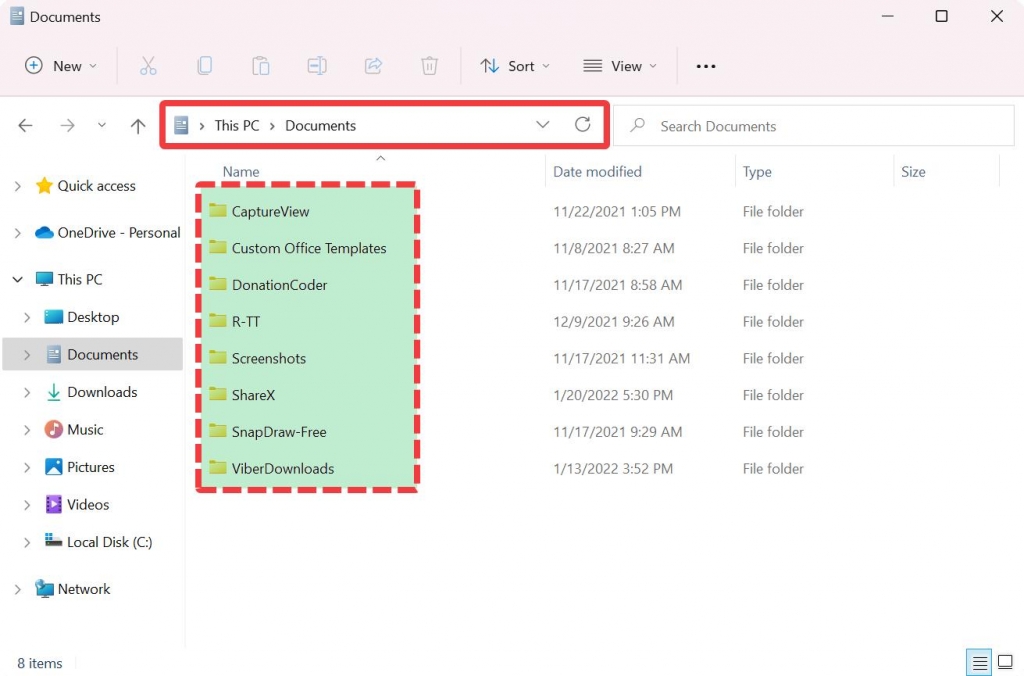Open the View options dropdown
The image size is (1024, 676).
pos(620,66)
